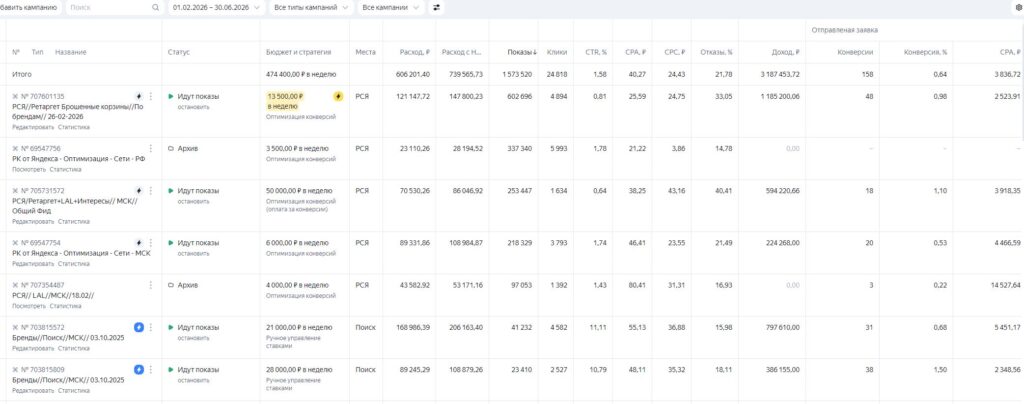The width and height of the screenshot is (1024, 404).
Task: Click Редактировать for campaign 703815809
Action: coord(33,390)
